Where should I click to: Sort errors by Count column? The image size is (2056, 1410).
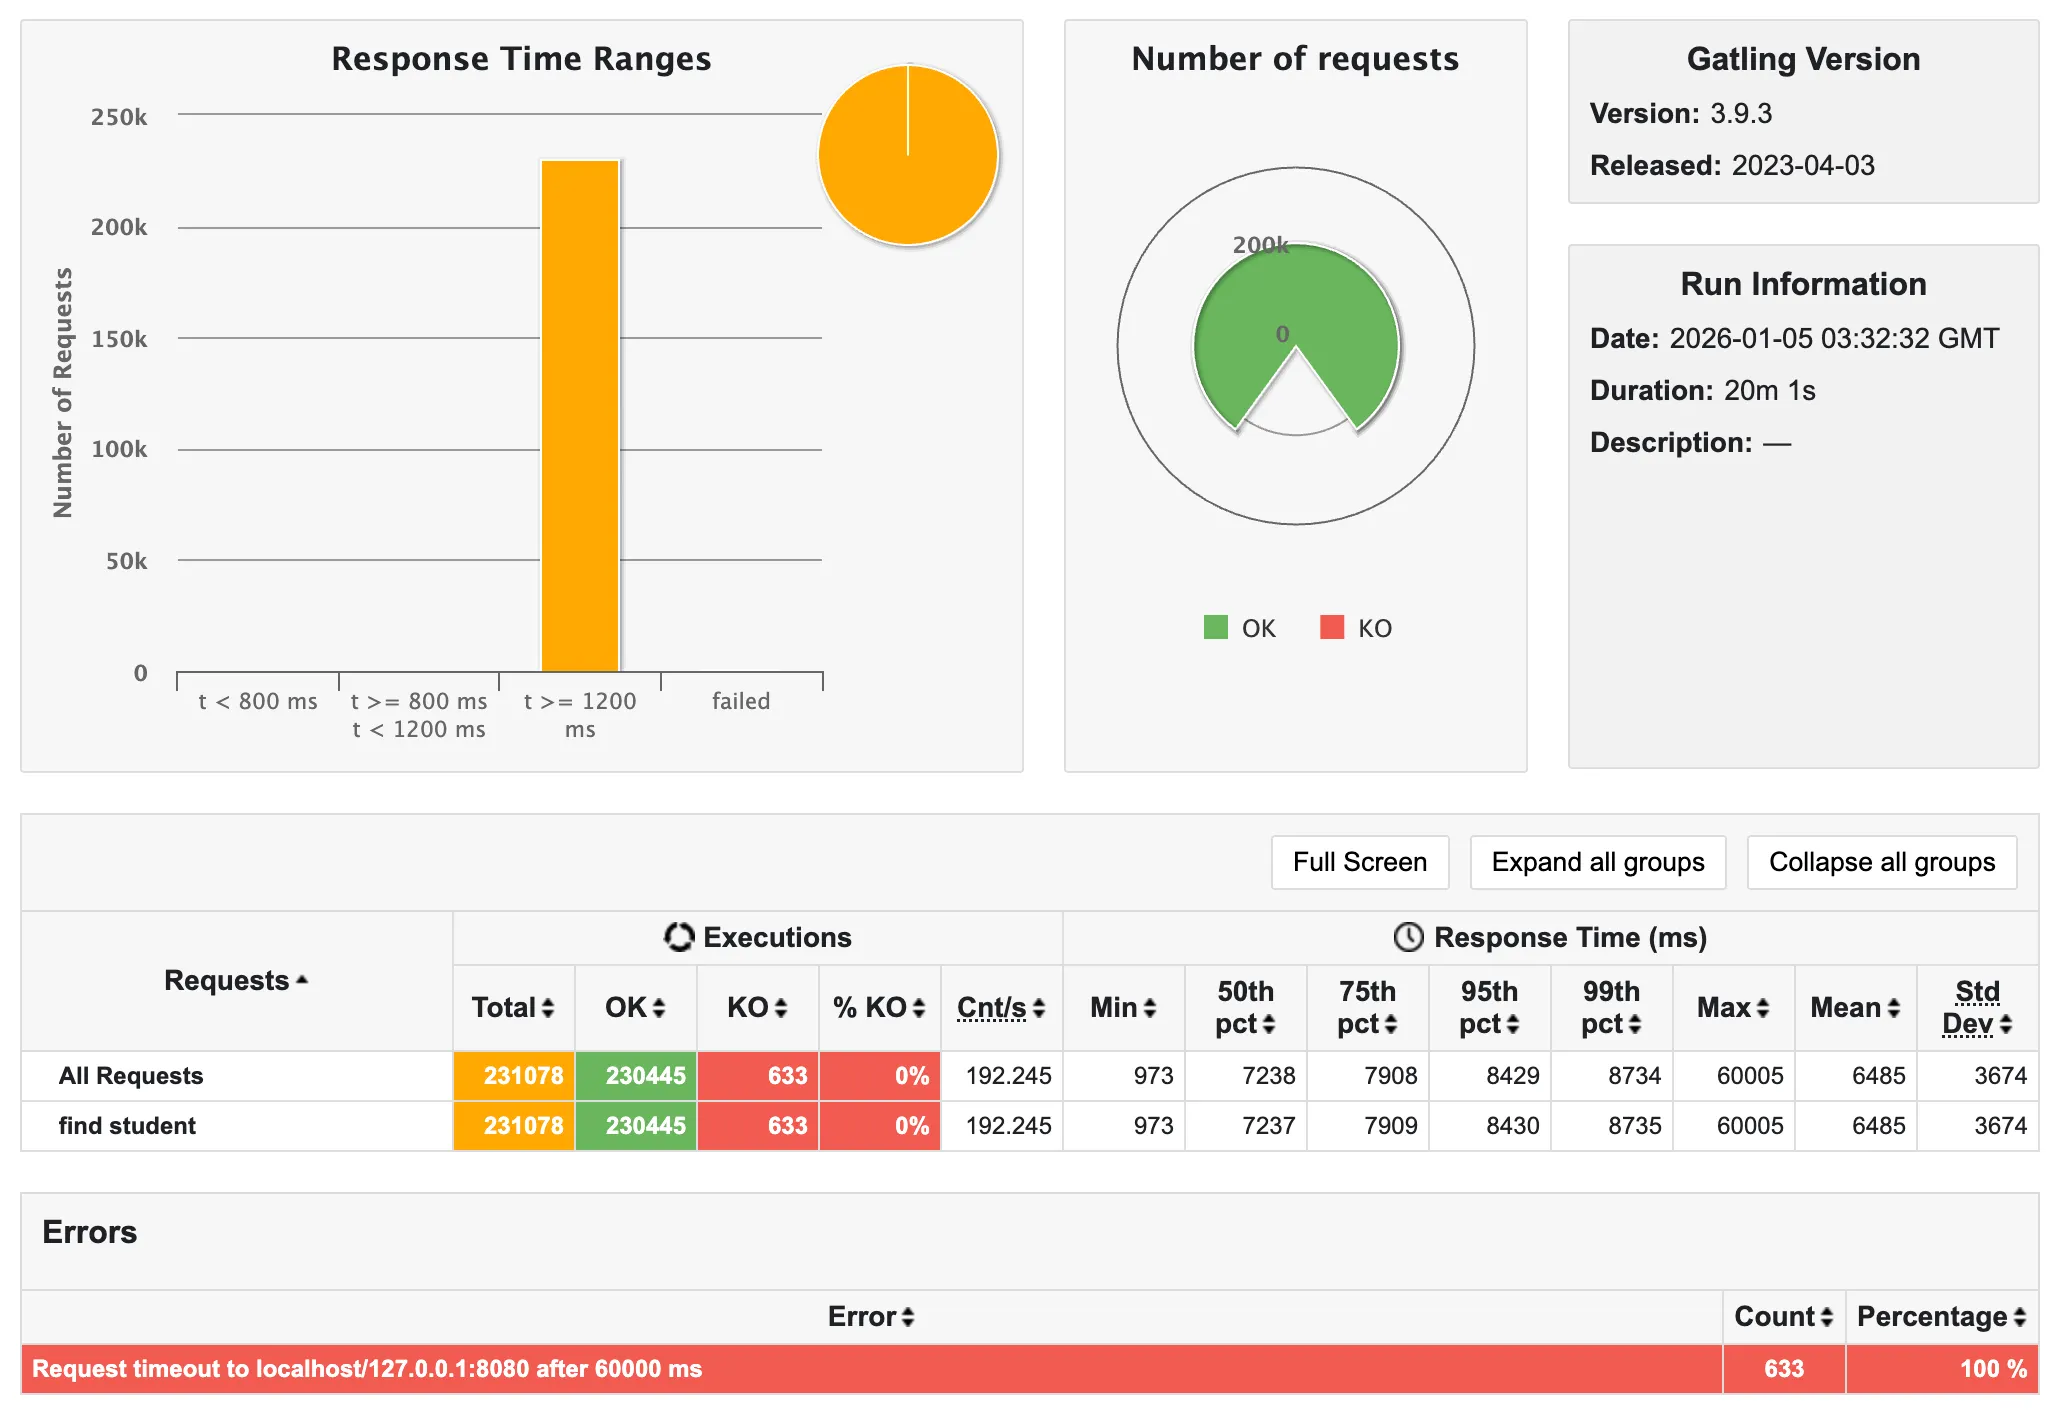point(1826,1317)
